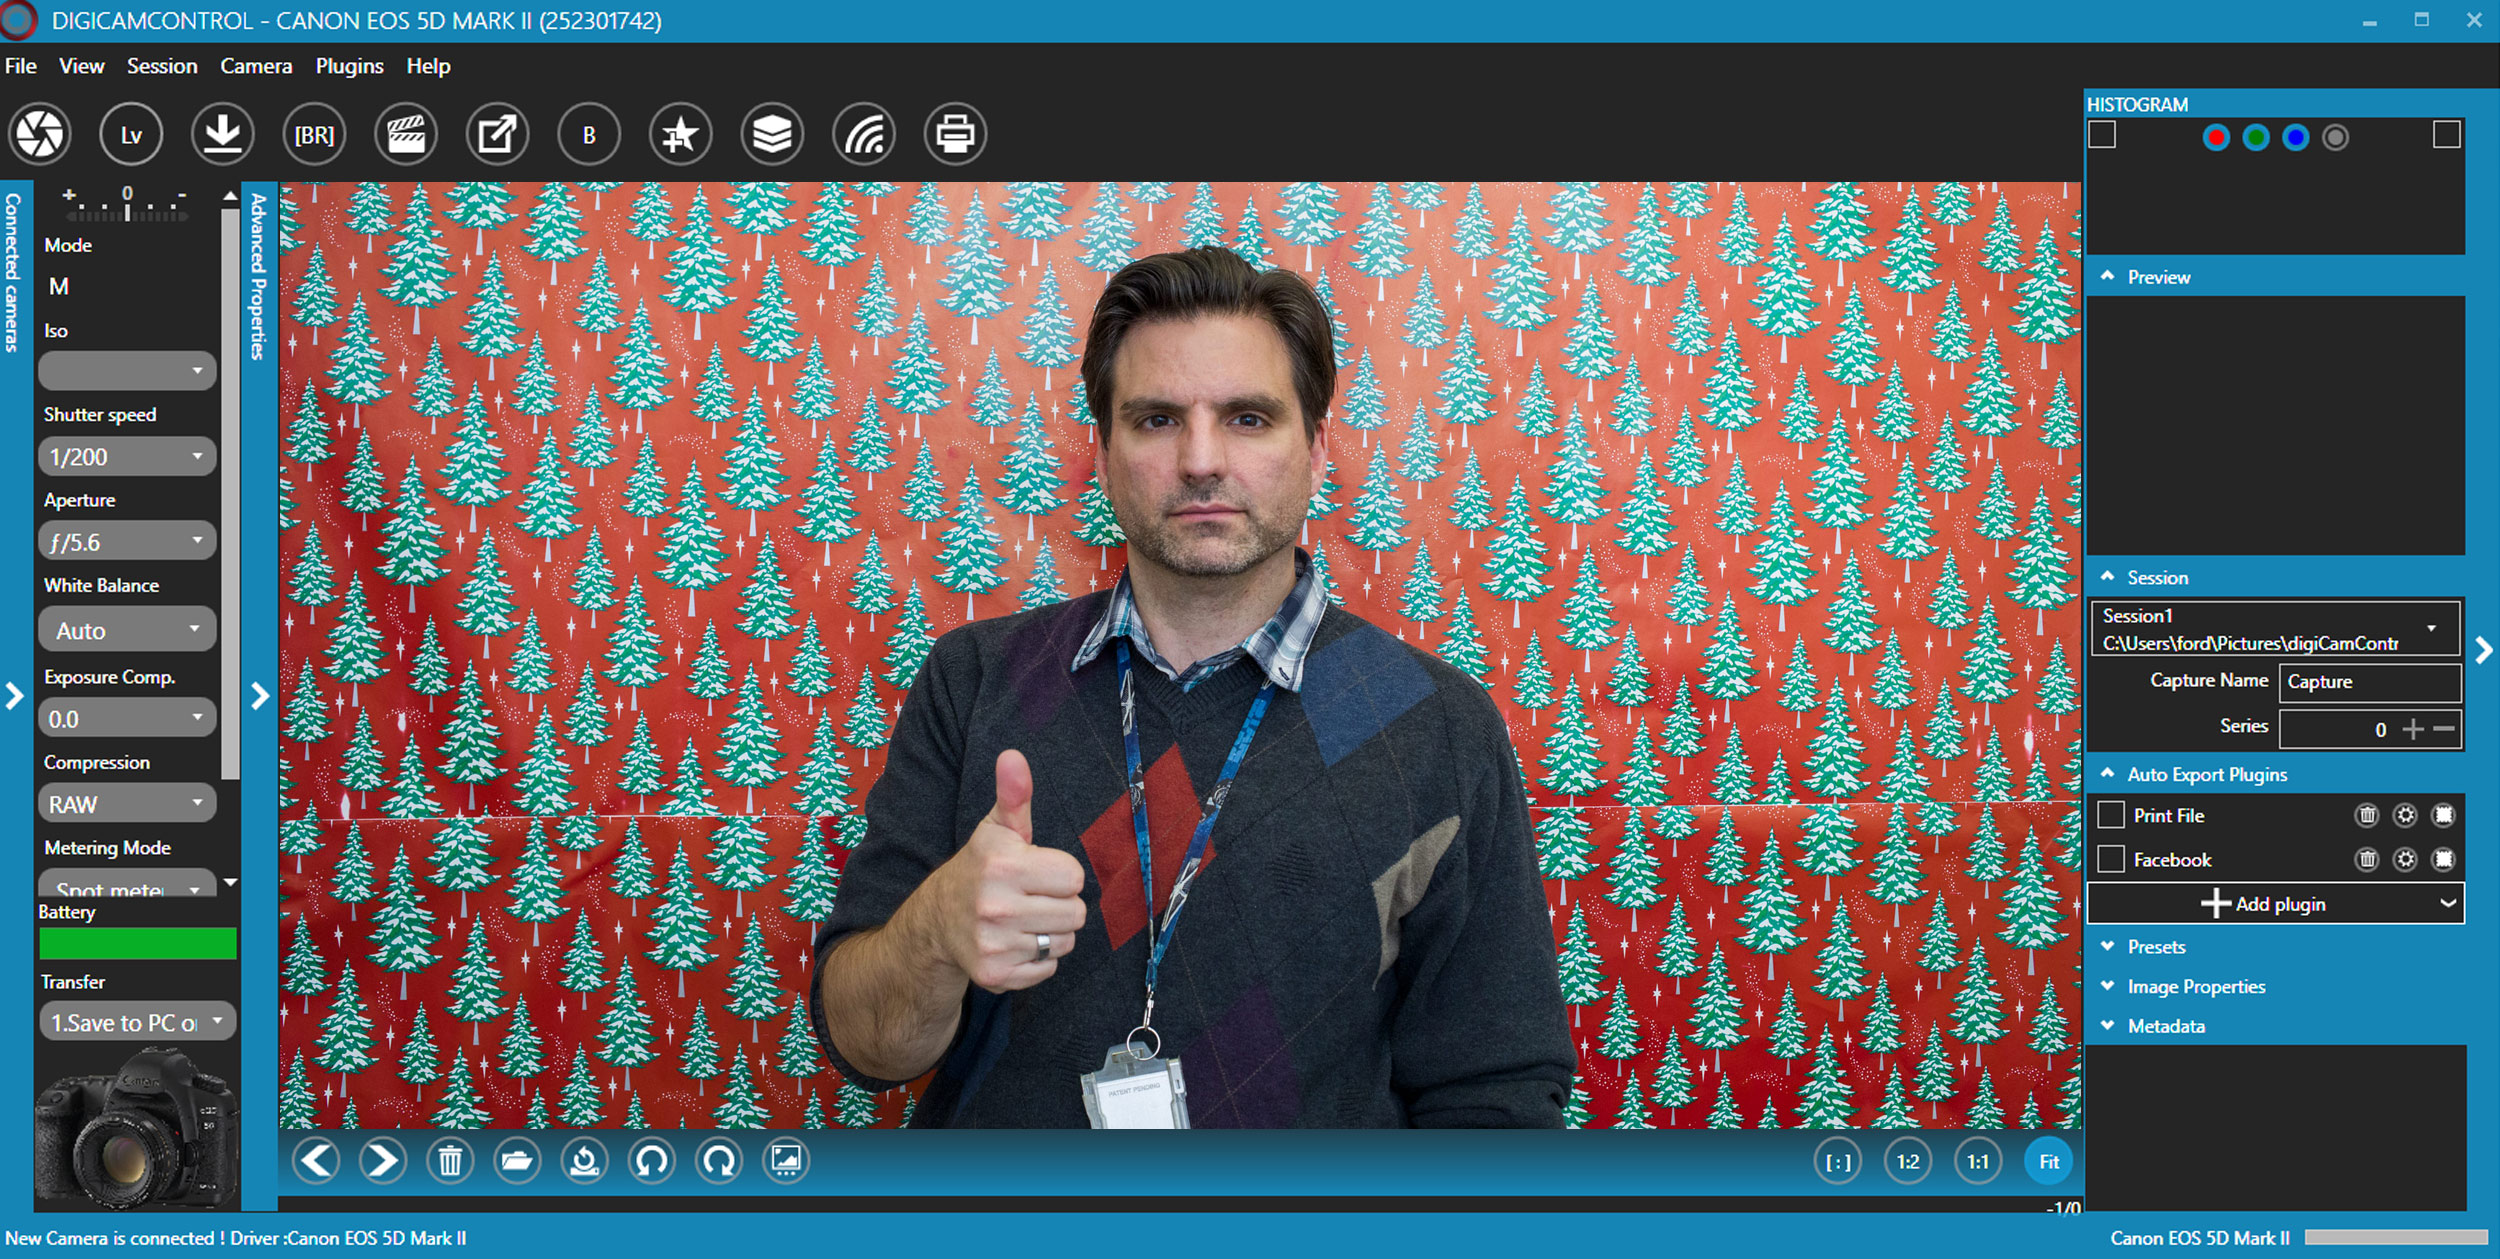The width and height of the screenshot is (2500, 1259).
Task: Click the layers stack toolbar icon
Action: [772, 134]
